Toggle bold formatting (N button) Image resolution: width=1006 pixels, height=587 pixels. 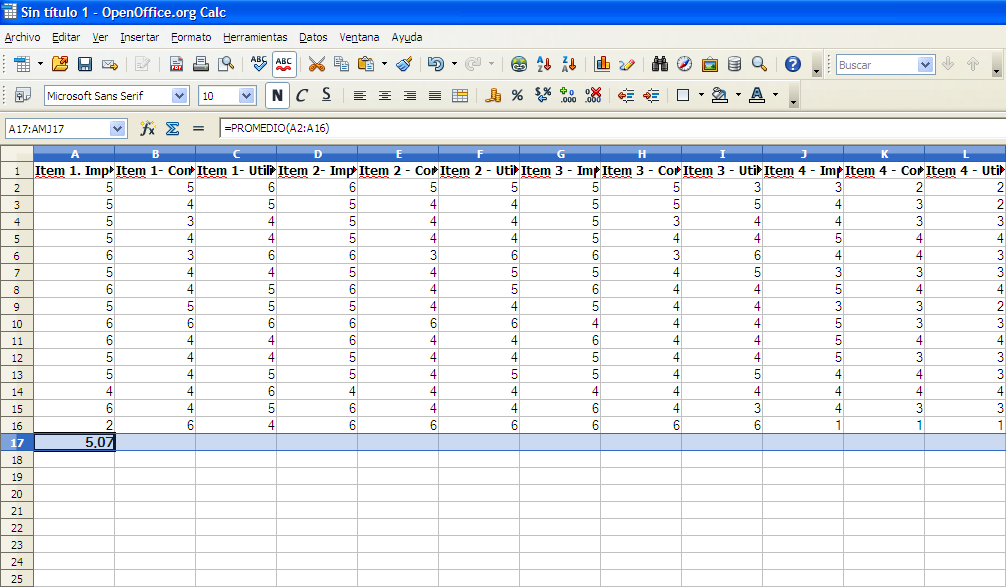(276, 96)
